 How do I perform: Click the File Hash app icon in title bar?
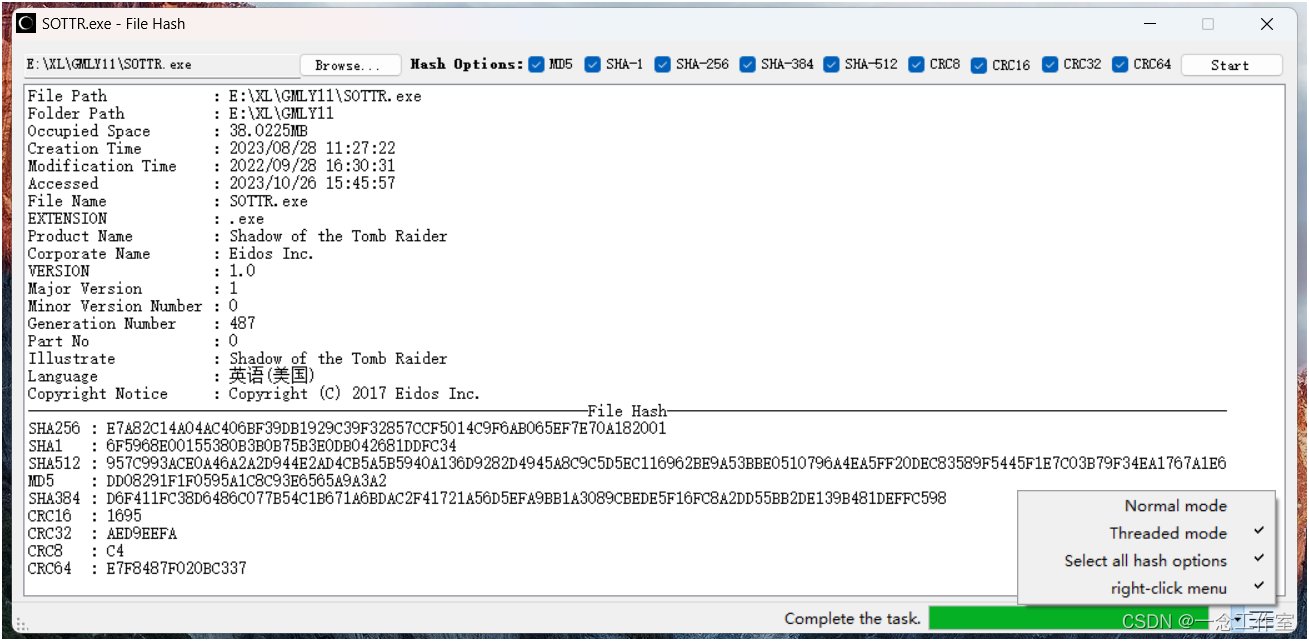coord(26,24)
